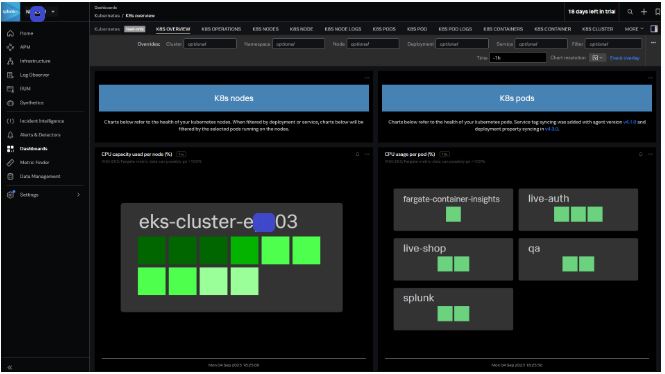Click the alert bell on CPU usage per pod chart
Image resolution: width=665 pixels, height=374 pixels.
[x=640, y=154]
